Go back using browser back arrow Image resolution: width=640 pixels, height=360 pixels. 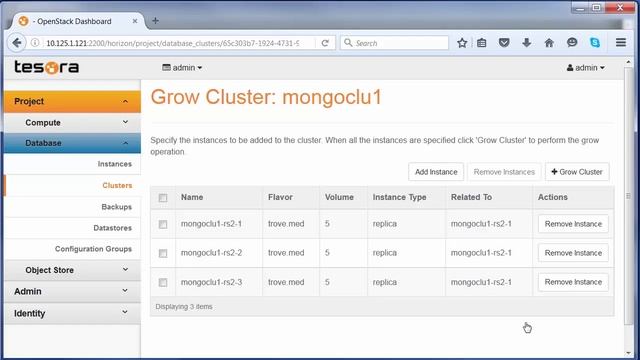coord(17,43)
